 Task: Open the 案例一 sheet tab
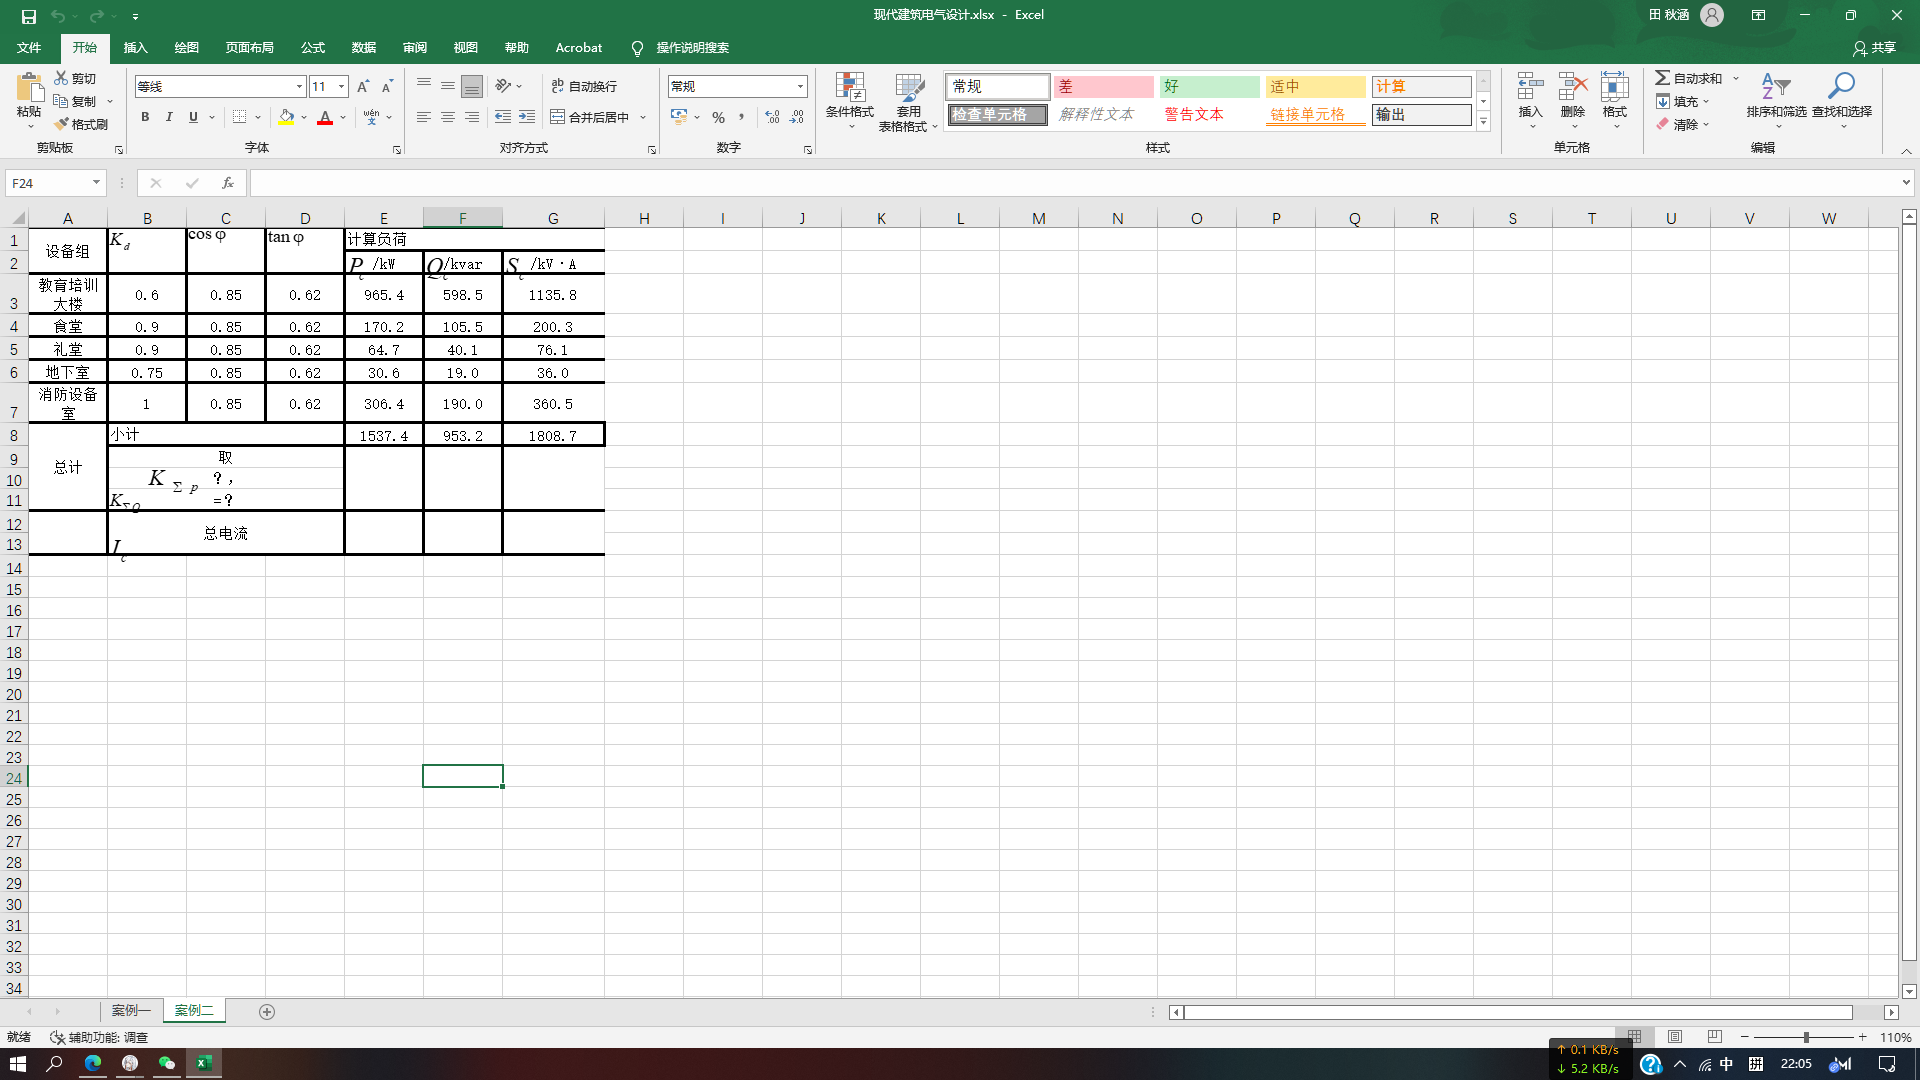131,1011
